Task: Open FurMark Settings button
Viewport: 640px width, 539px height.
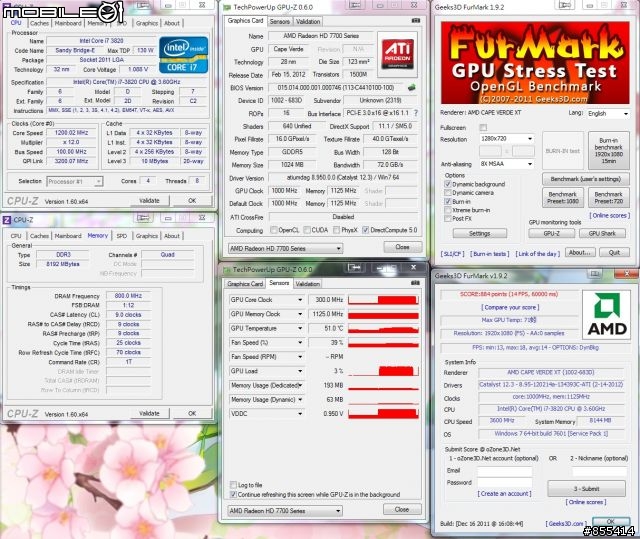Action: point(480,234)
